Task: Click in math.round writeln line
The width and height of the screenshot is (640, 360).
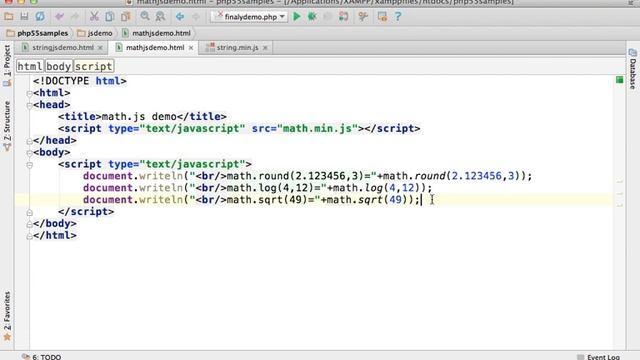Action: coord(307,176)
